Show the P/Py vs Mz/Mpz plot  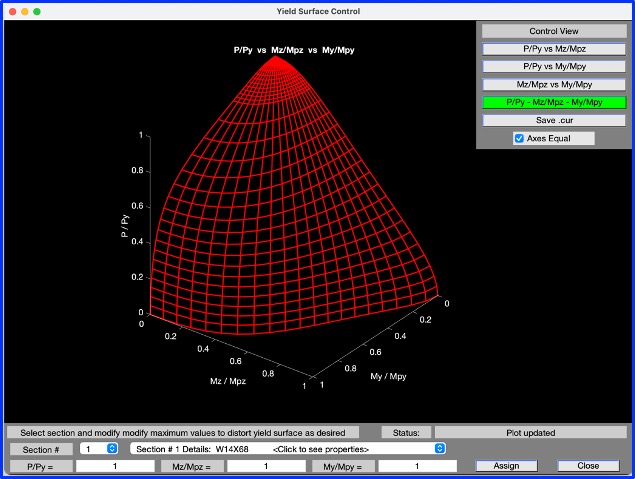554,48
